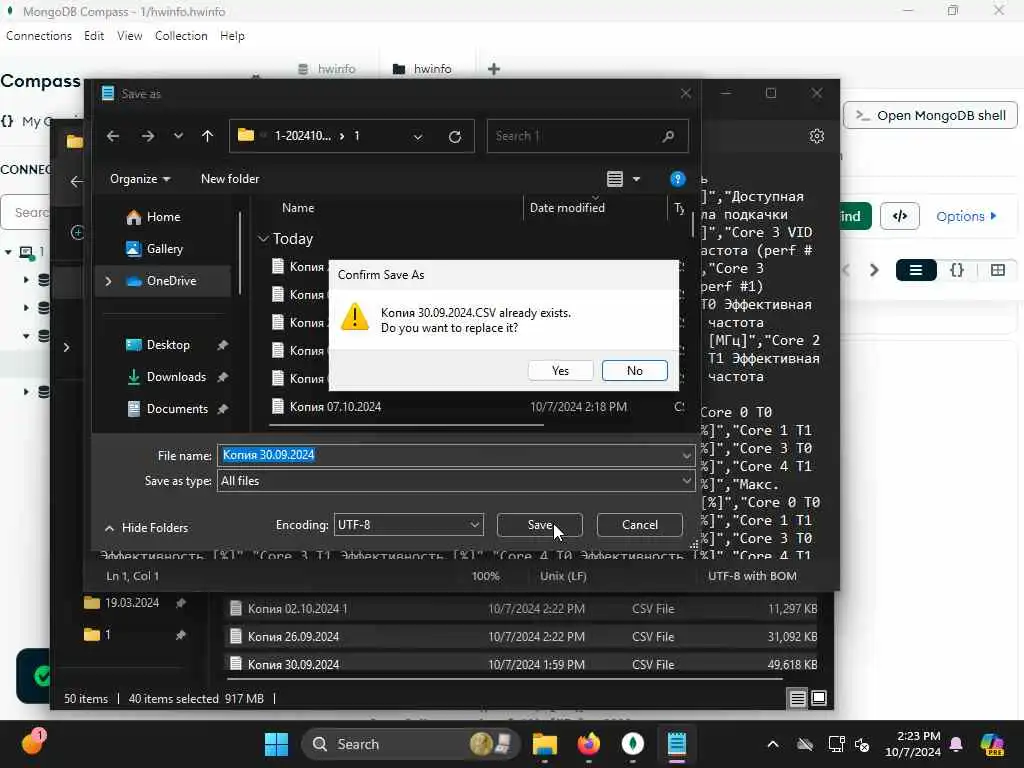Open Firefox from taskbar
Screen dimensions: 1024x768
588,744
